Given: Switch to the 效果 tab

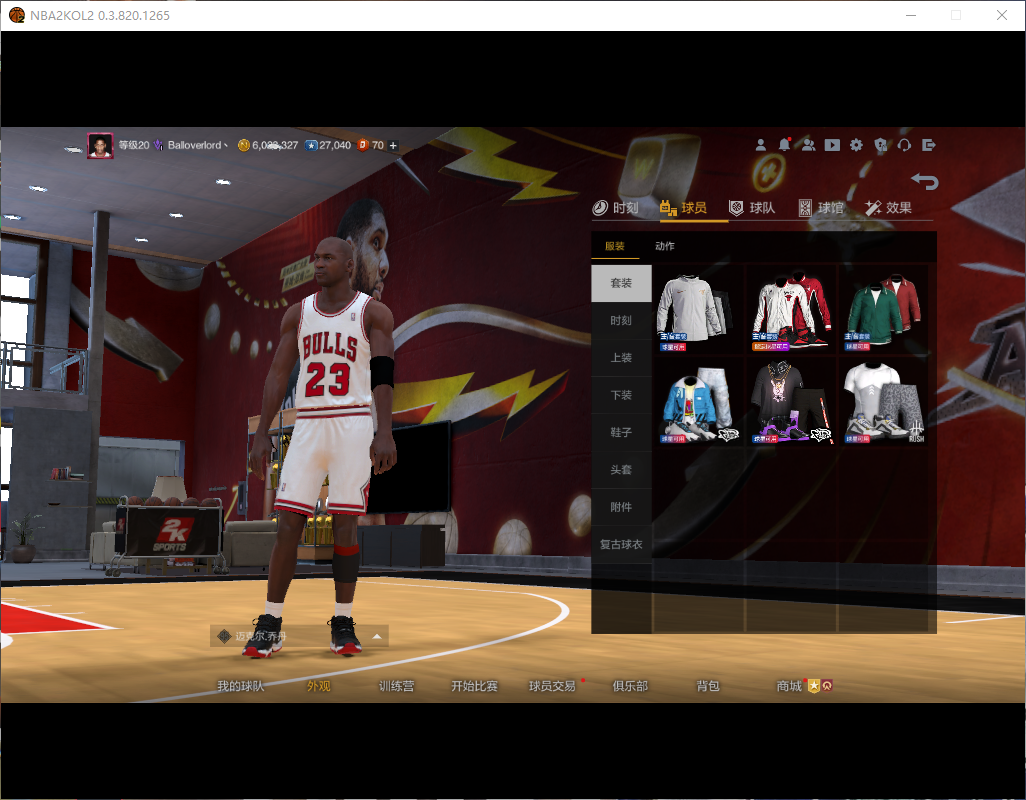Looking at the screenshot, I should (888, 208).
